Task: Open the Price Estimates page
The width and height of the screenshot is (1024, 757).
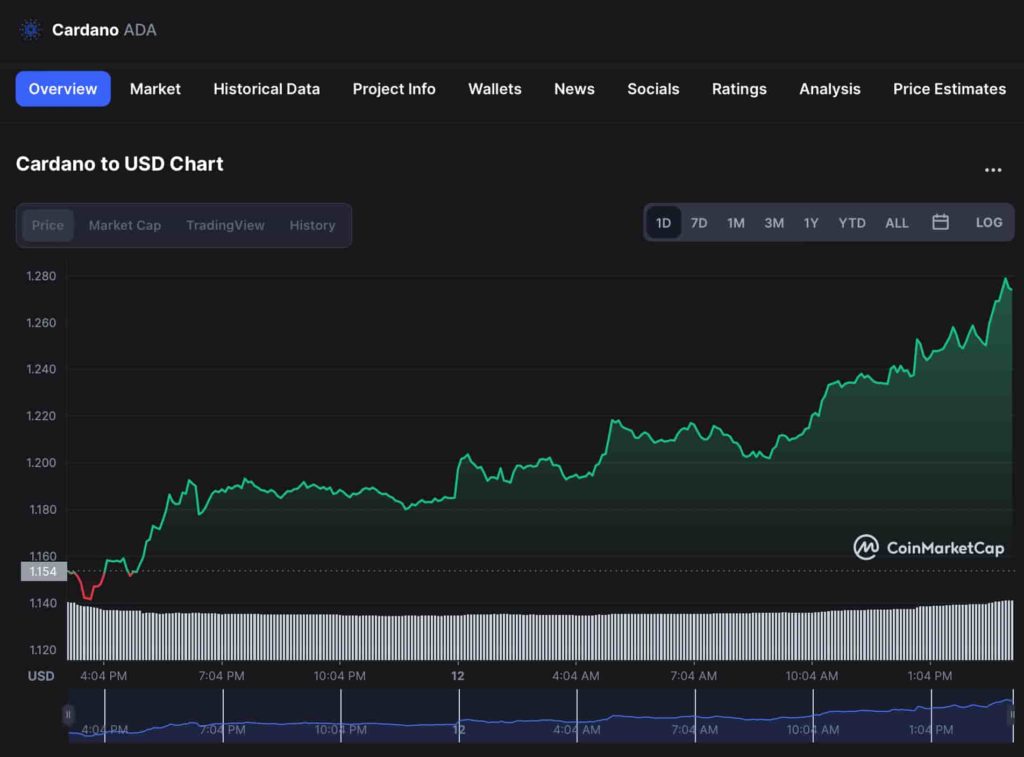Action: pos(949,89)
